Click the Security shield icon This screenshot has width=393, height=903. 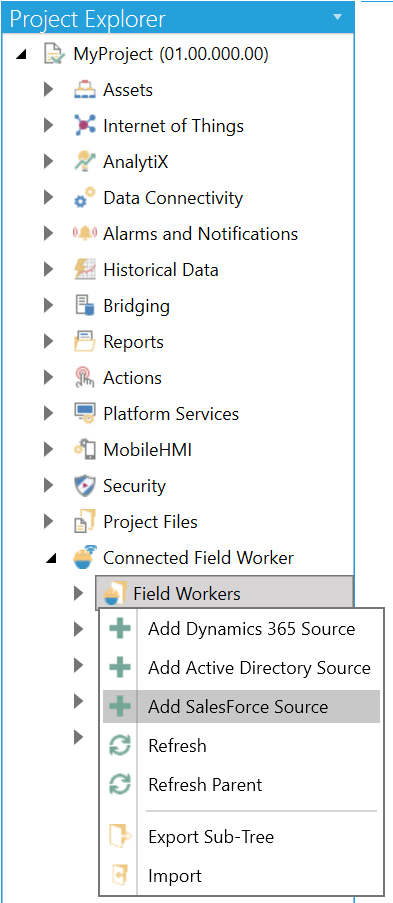85,485
